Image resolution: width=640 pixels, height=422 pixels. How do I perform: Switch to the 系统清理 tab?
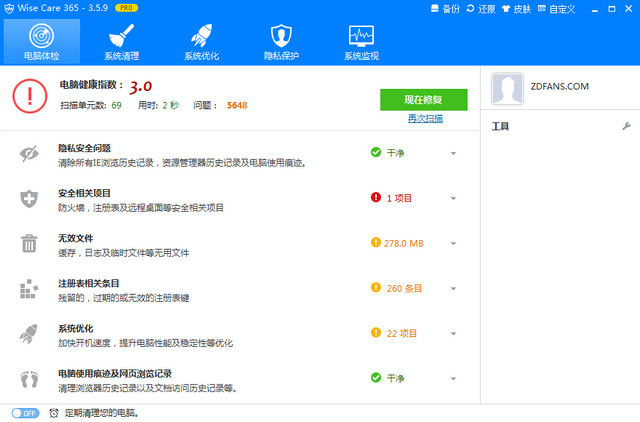[x=122, y=42]
